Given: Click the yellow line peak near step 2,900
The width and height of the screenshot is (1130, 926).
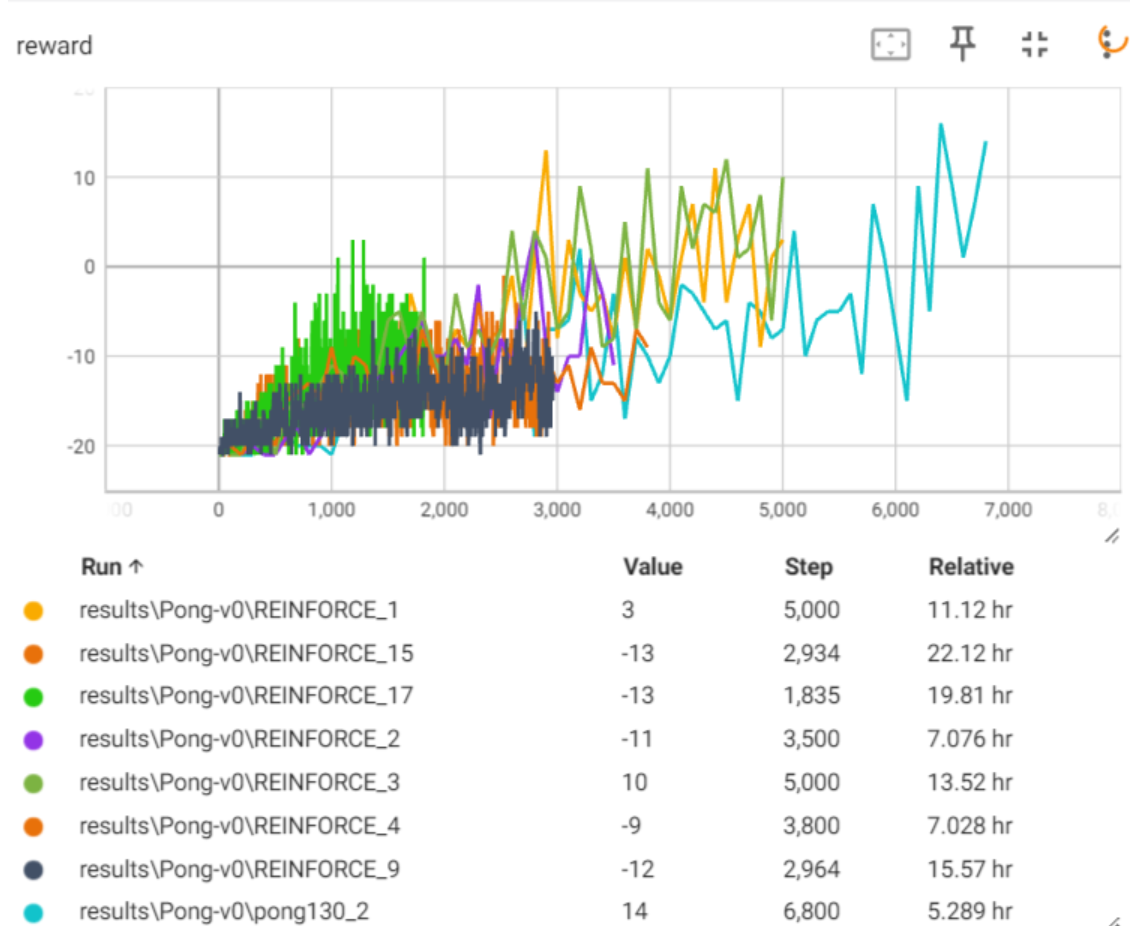Looking at the screenshot, I should [546, 153].
